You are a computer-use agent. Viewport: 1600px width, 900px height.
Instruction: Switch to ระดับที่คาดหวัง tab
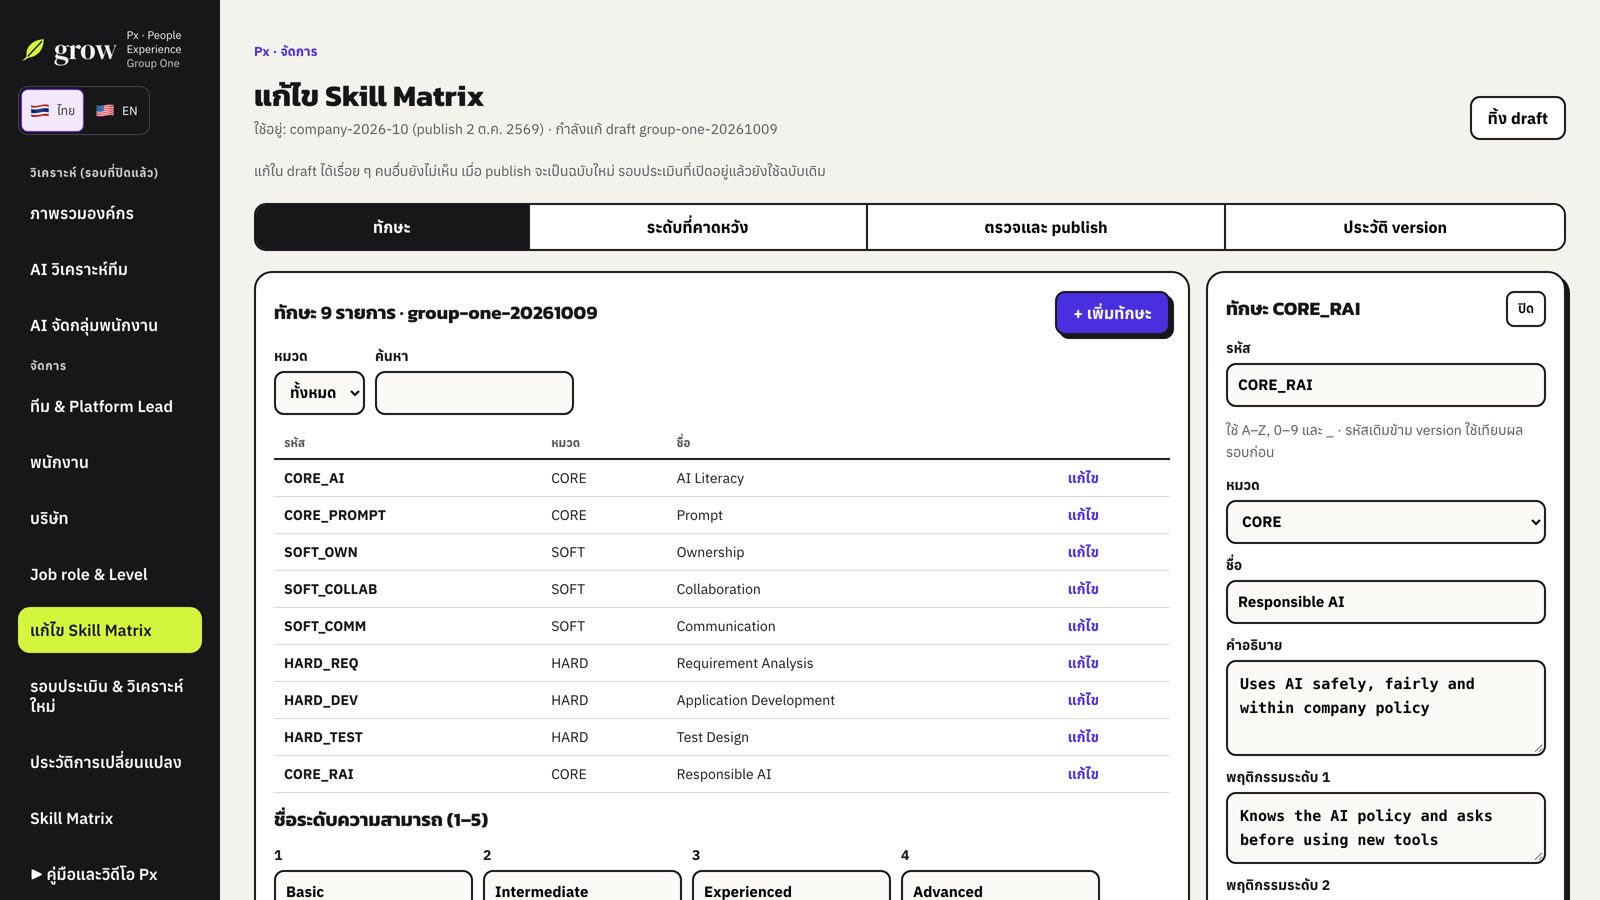[697, 227]
